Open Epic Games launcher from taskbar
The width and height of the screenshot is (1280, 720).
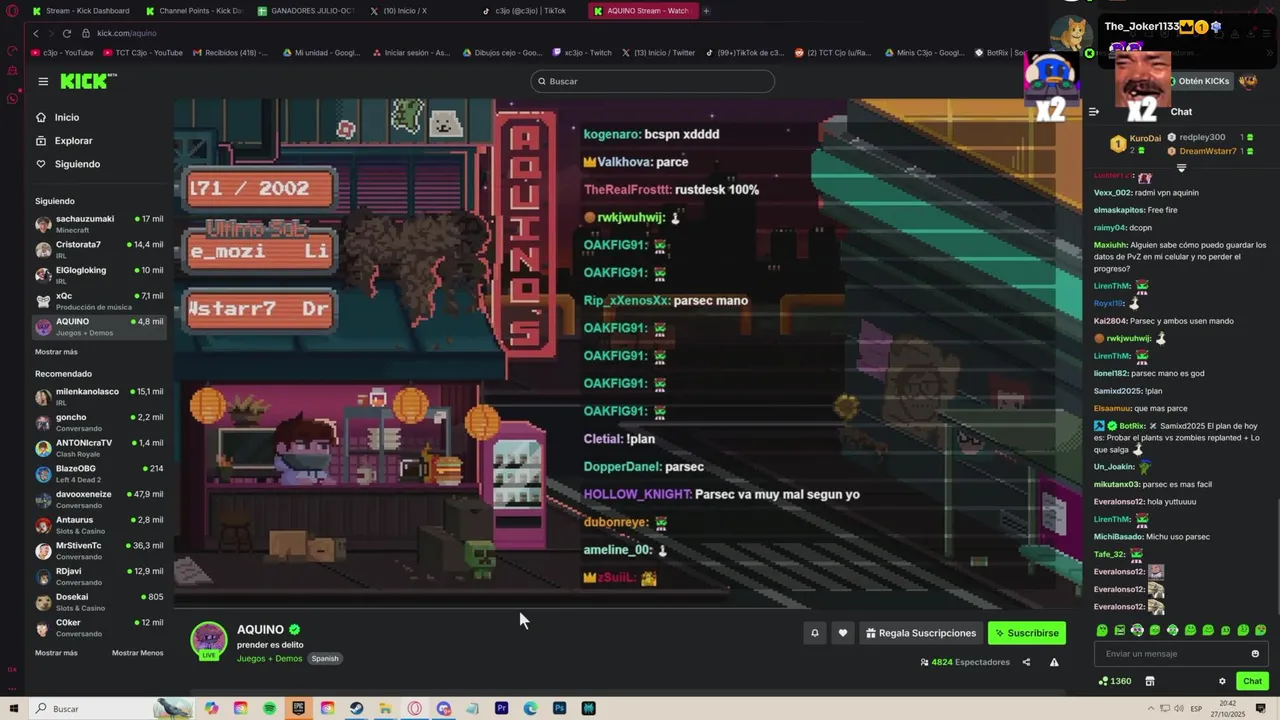coord(298,708)
